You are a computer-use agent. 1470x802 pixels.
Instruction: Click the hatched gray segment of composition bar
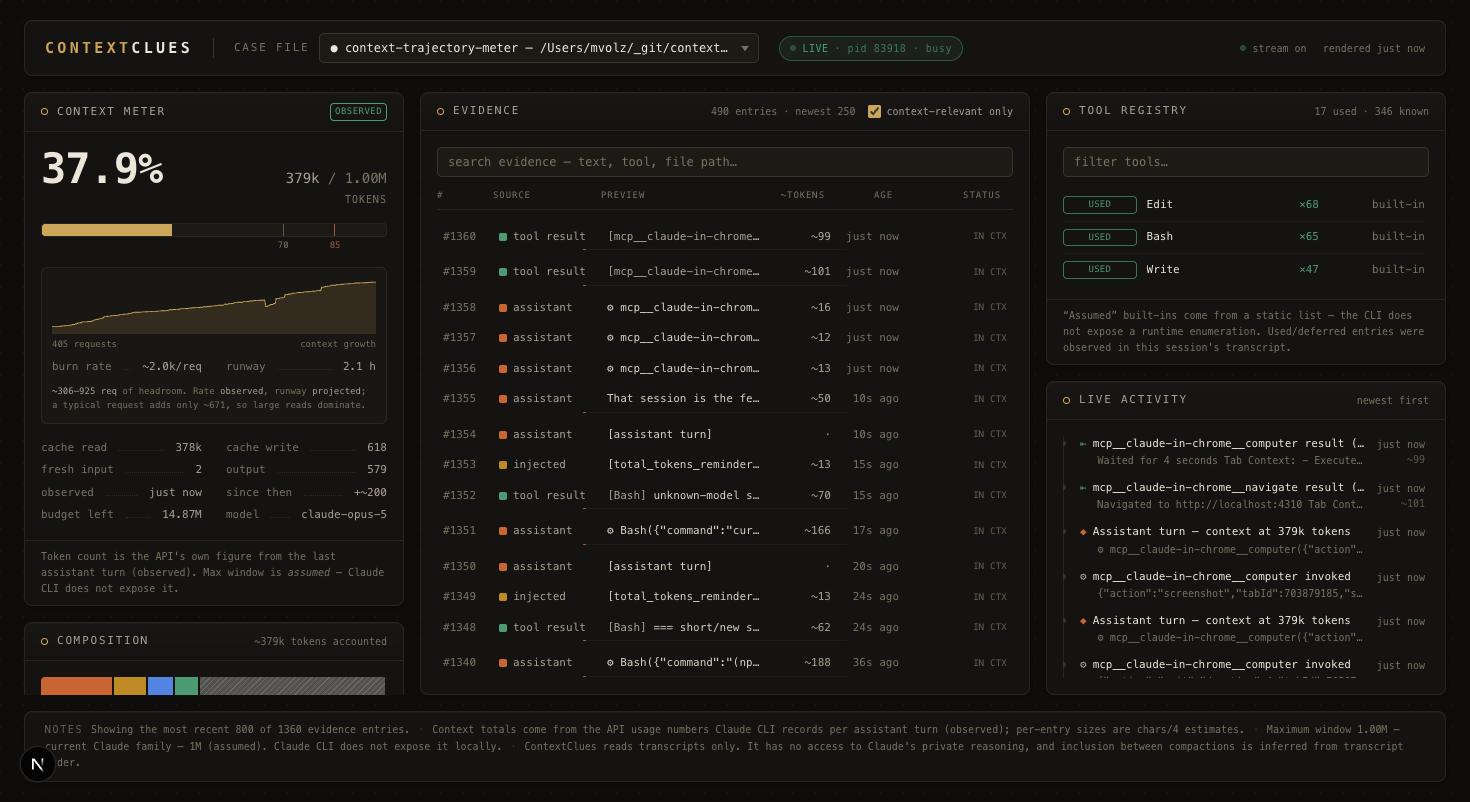click(292, 686)
